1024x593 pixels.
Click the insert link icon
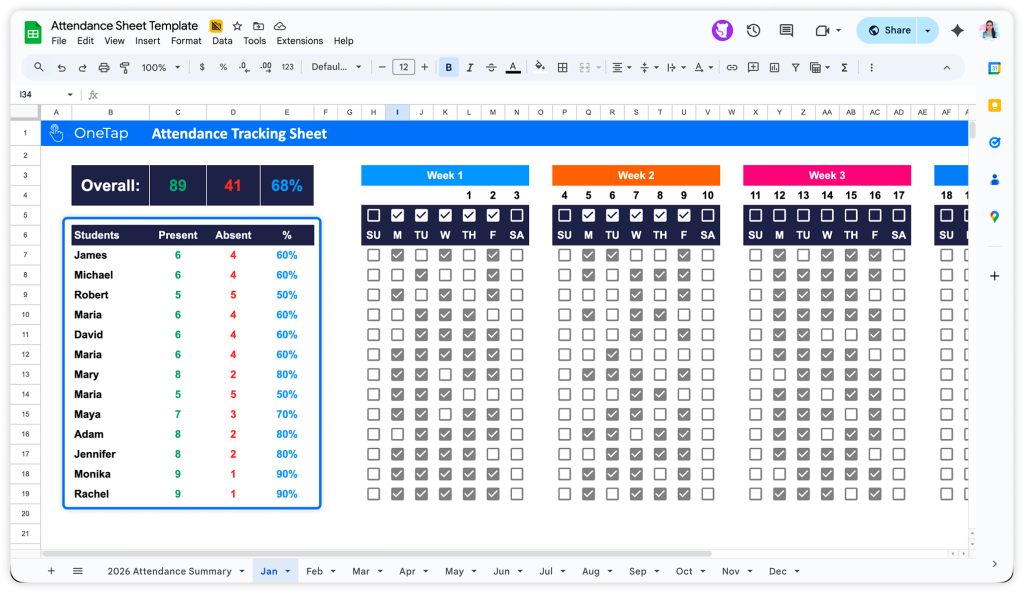coord(732,67)
